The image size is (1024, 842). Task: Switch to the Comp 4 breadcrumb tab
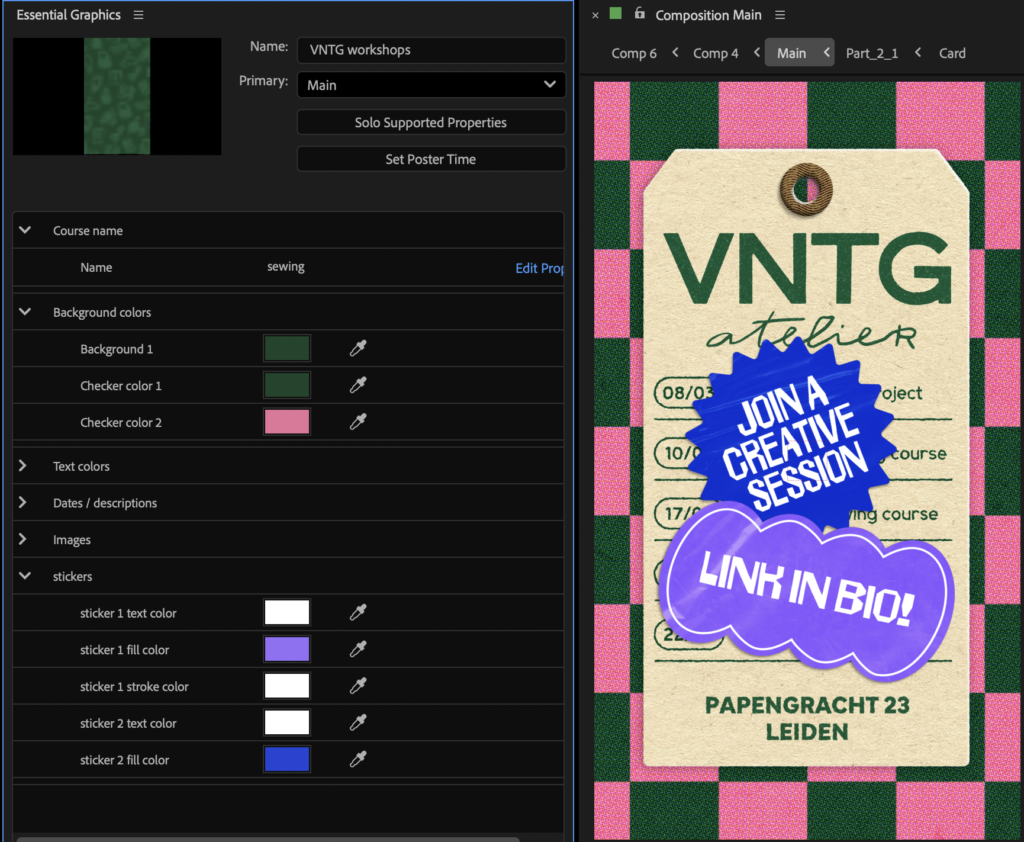715,53
